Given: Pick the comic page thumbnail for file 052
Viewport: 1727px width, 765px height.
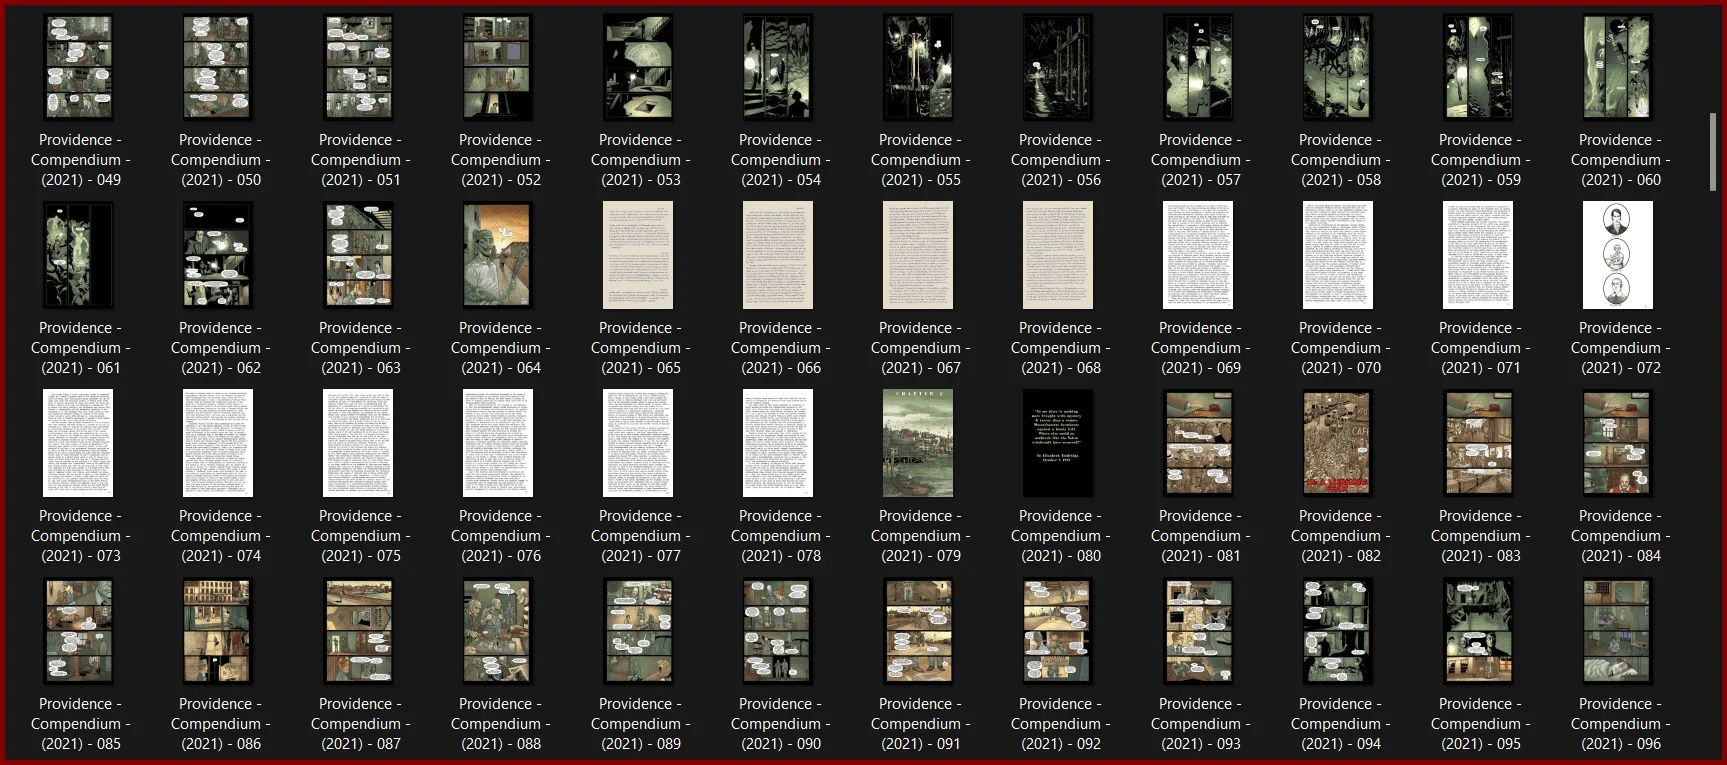Looking at the screenshot, I should [x=498, y=67].
